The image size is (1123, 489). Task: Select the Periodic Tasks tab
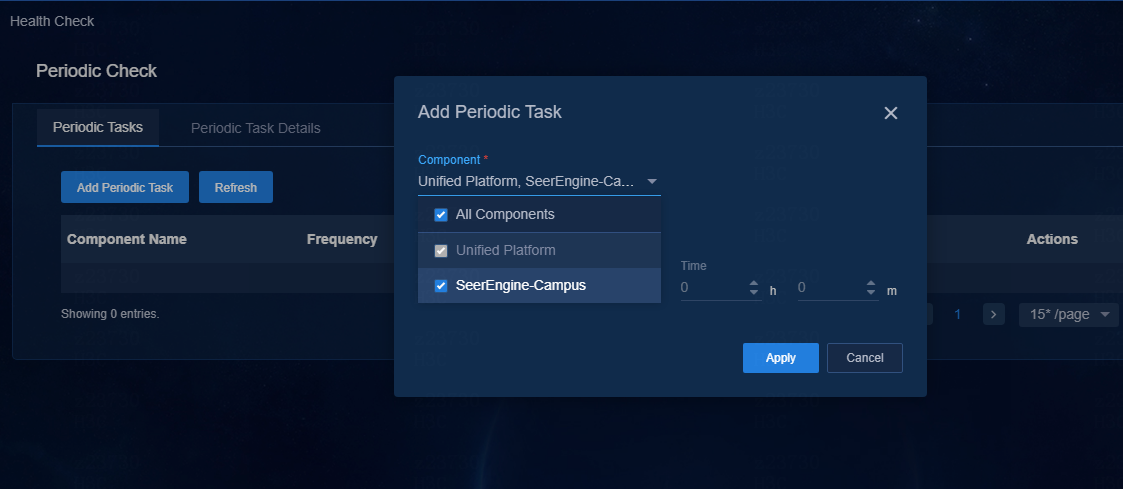(98, 127)
